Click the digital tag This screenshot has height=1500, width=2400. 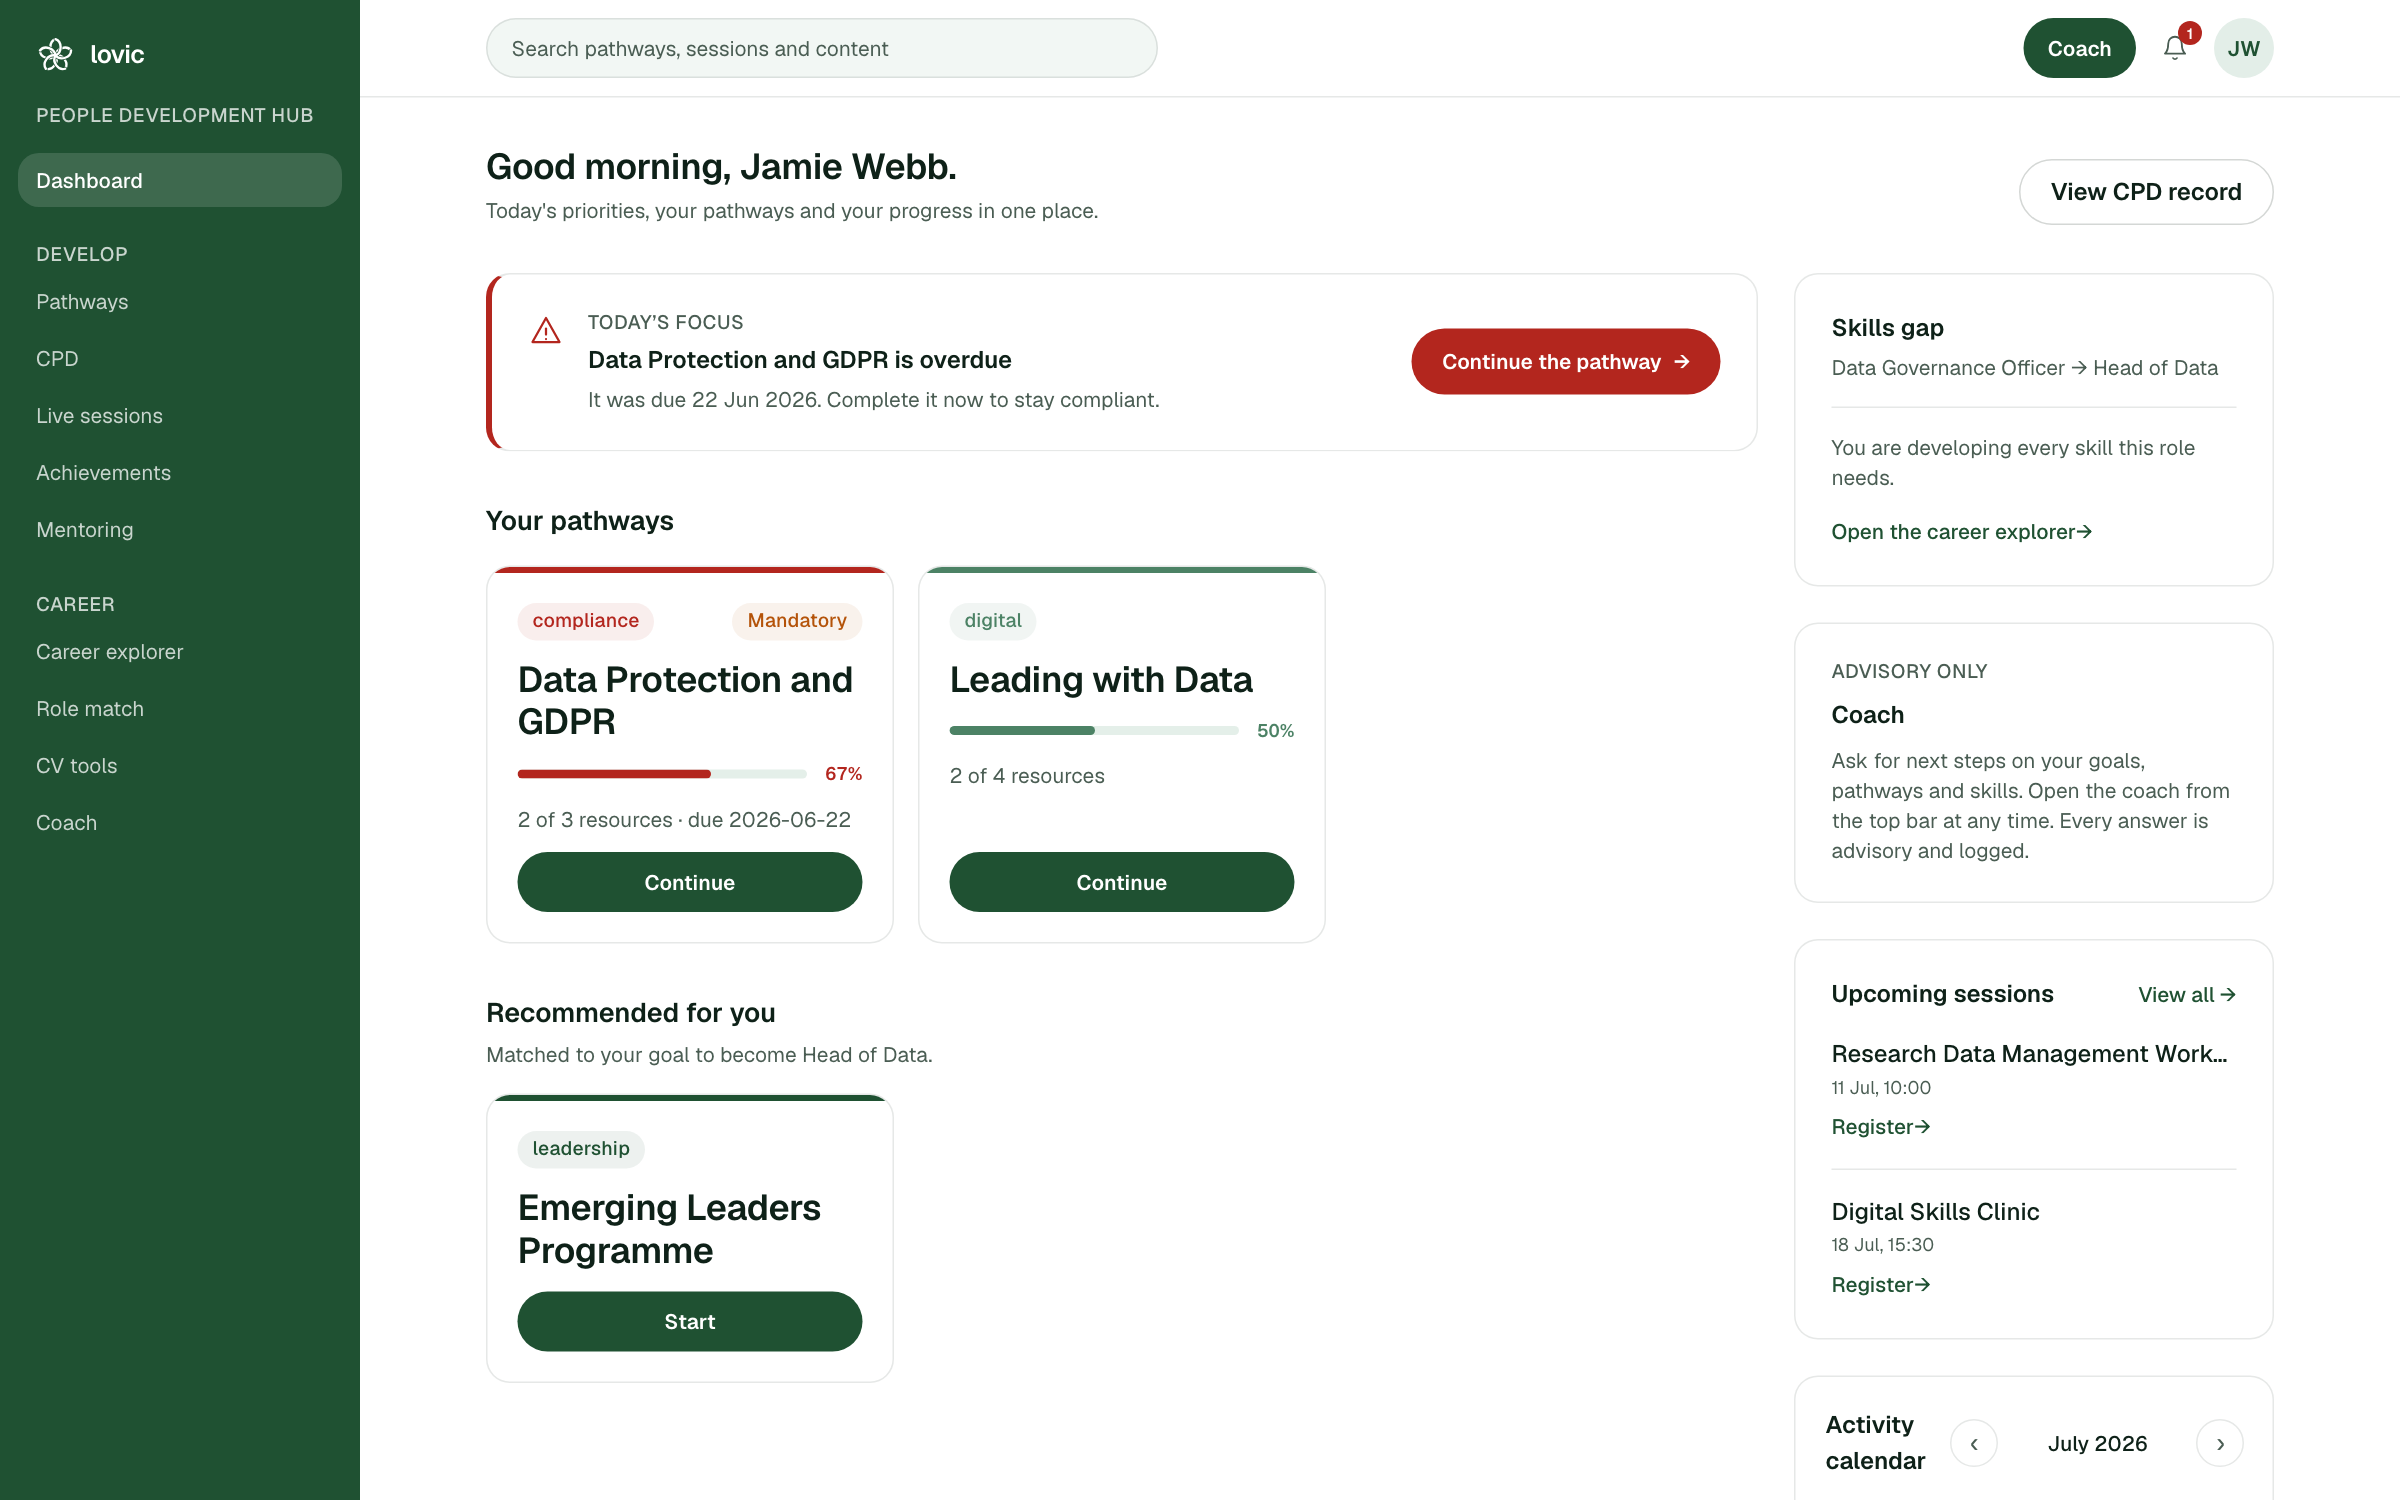point(992,621)
